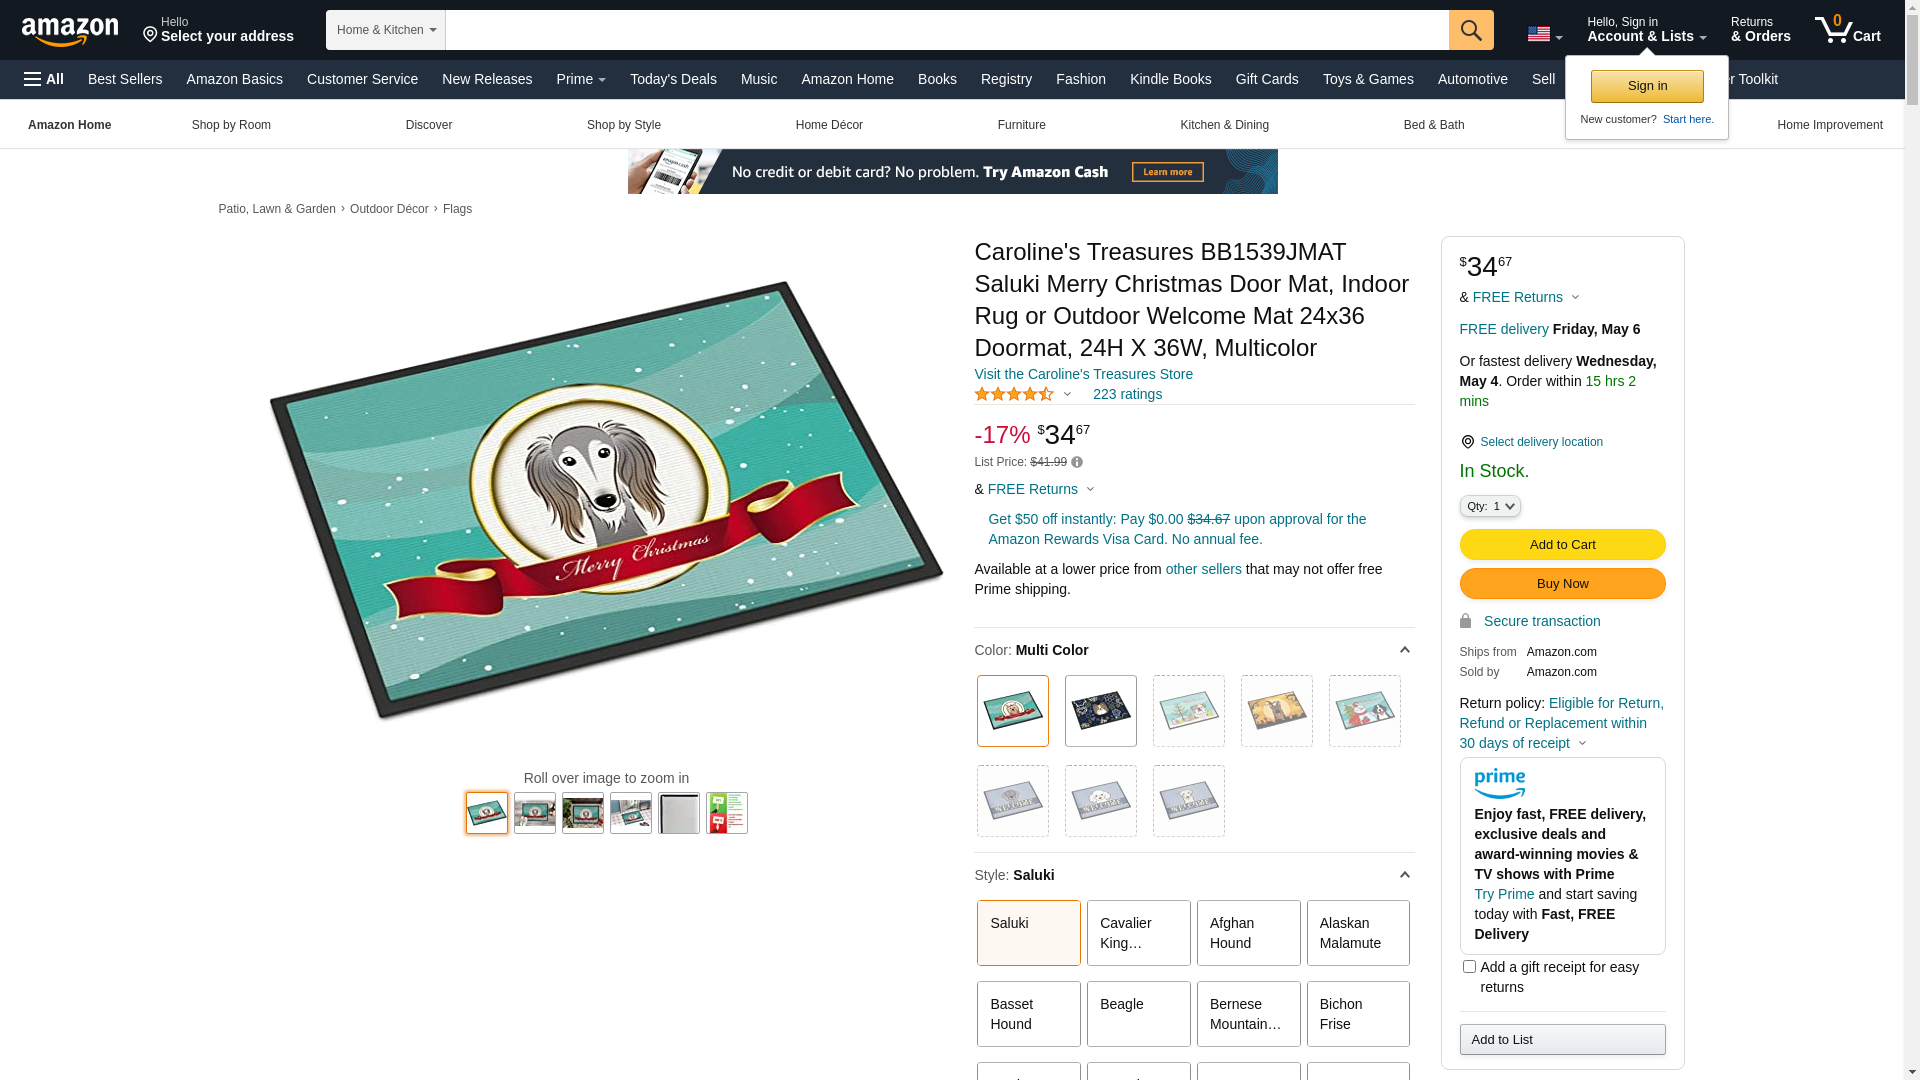1920x1080 pixels.
Task: Visit the Caroline's Treasures Store link
Action: click(x=1083, y=374)
